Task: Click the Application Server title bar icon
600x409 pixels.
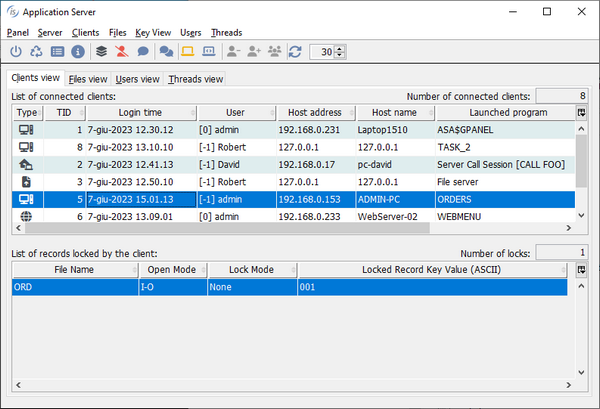Action: (12, 12)
